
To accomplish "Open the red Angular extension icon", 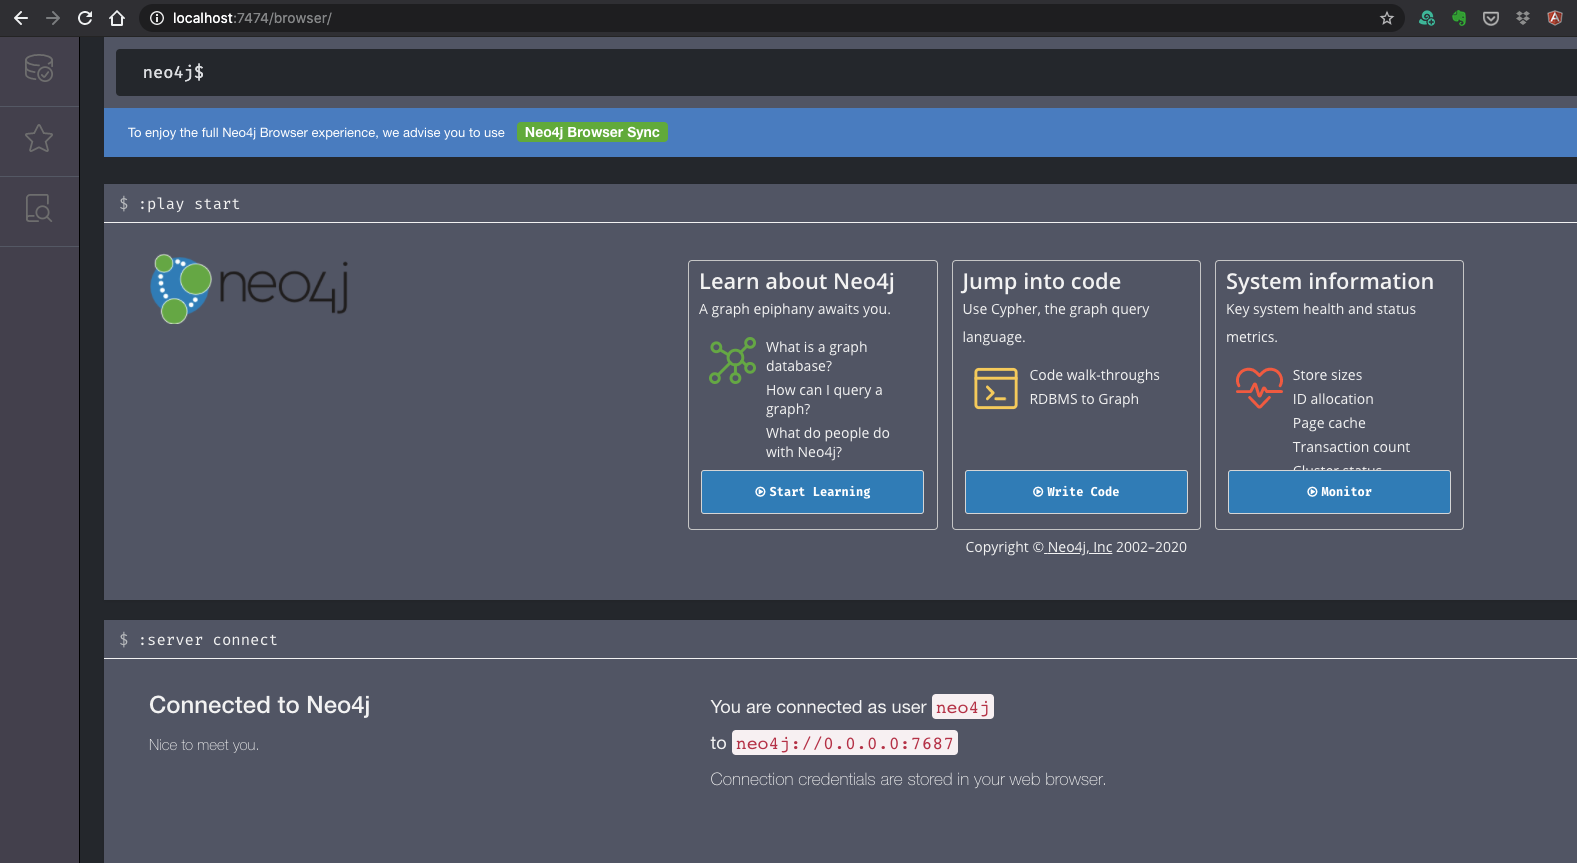I will (1555, 18).
